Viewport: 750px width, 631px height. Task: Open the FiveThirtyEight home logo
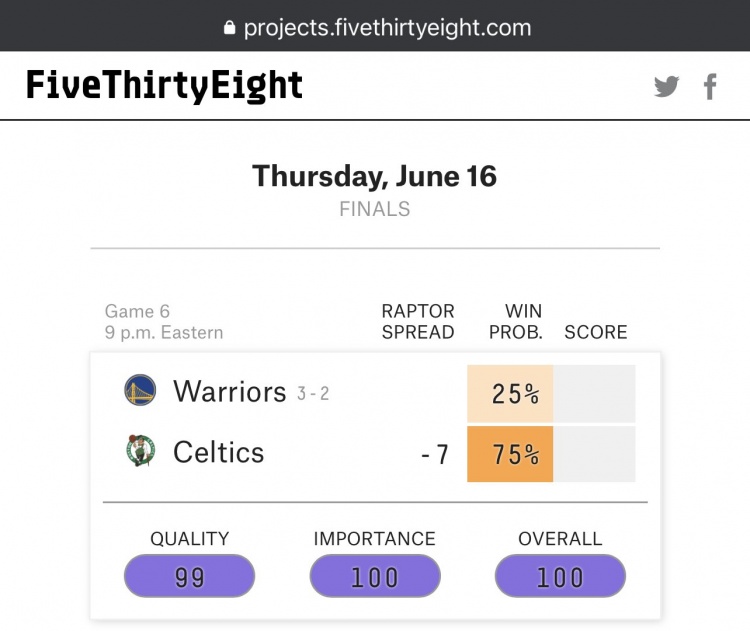click(x=164, y=86)
